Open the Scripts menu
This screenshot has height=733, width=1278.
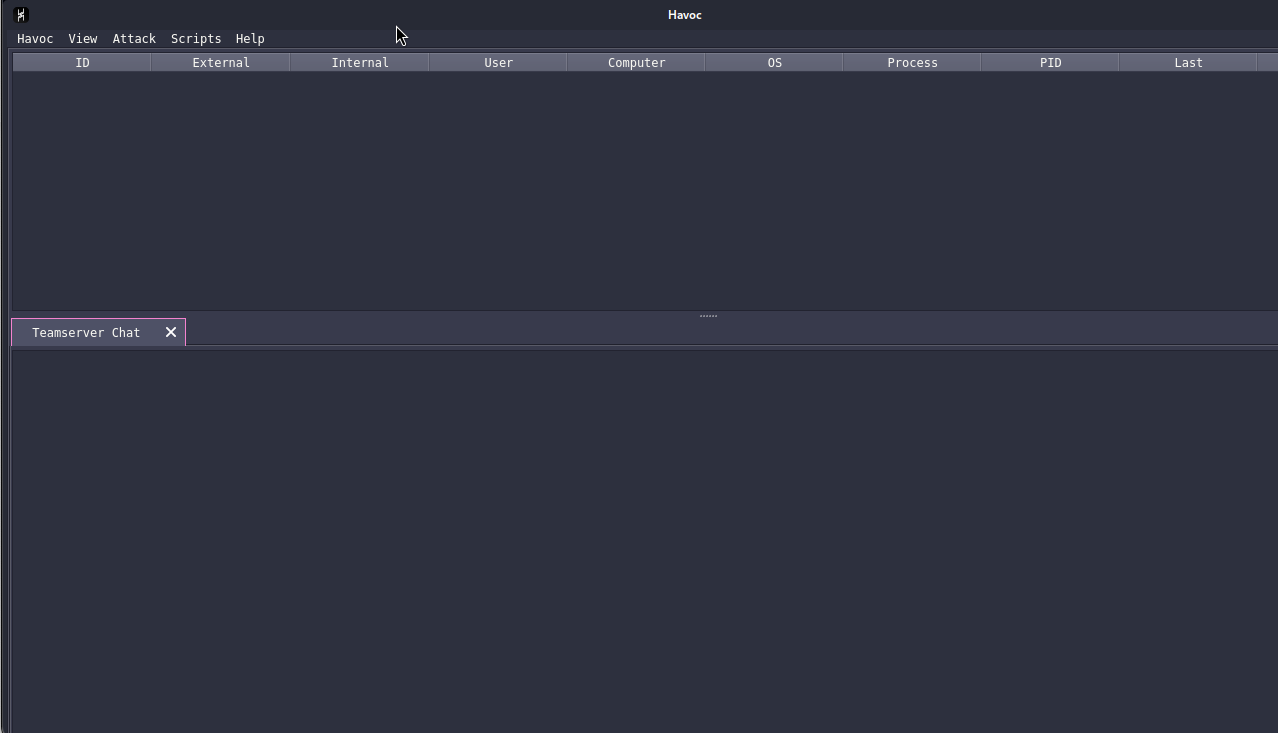(196, 39)
